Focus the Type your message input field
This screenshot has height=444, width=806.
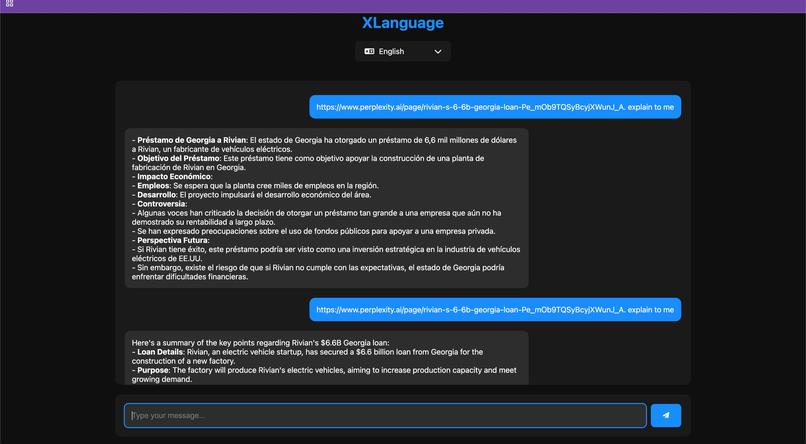[385, 415]
